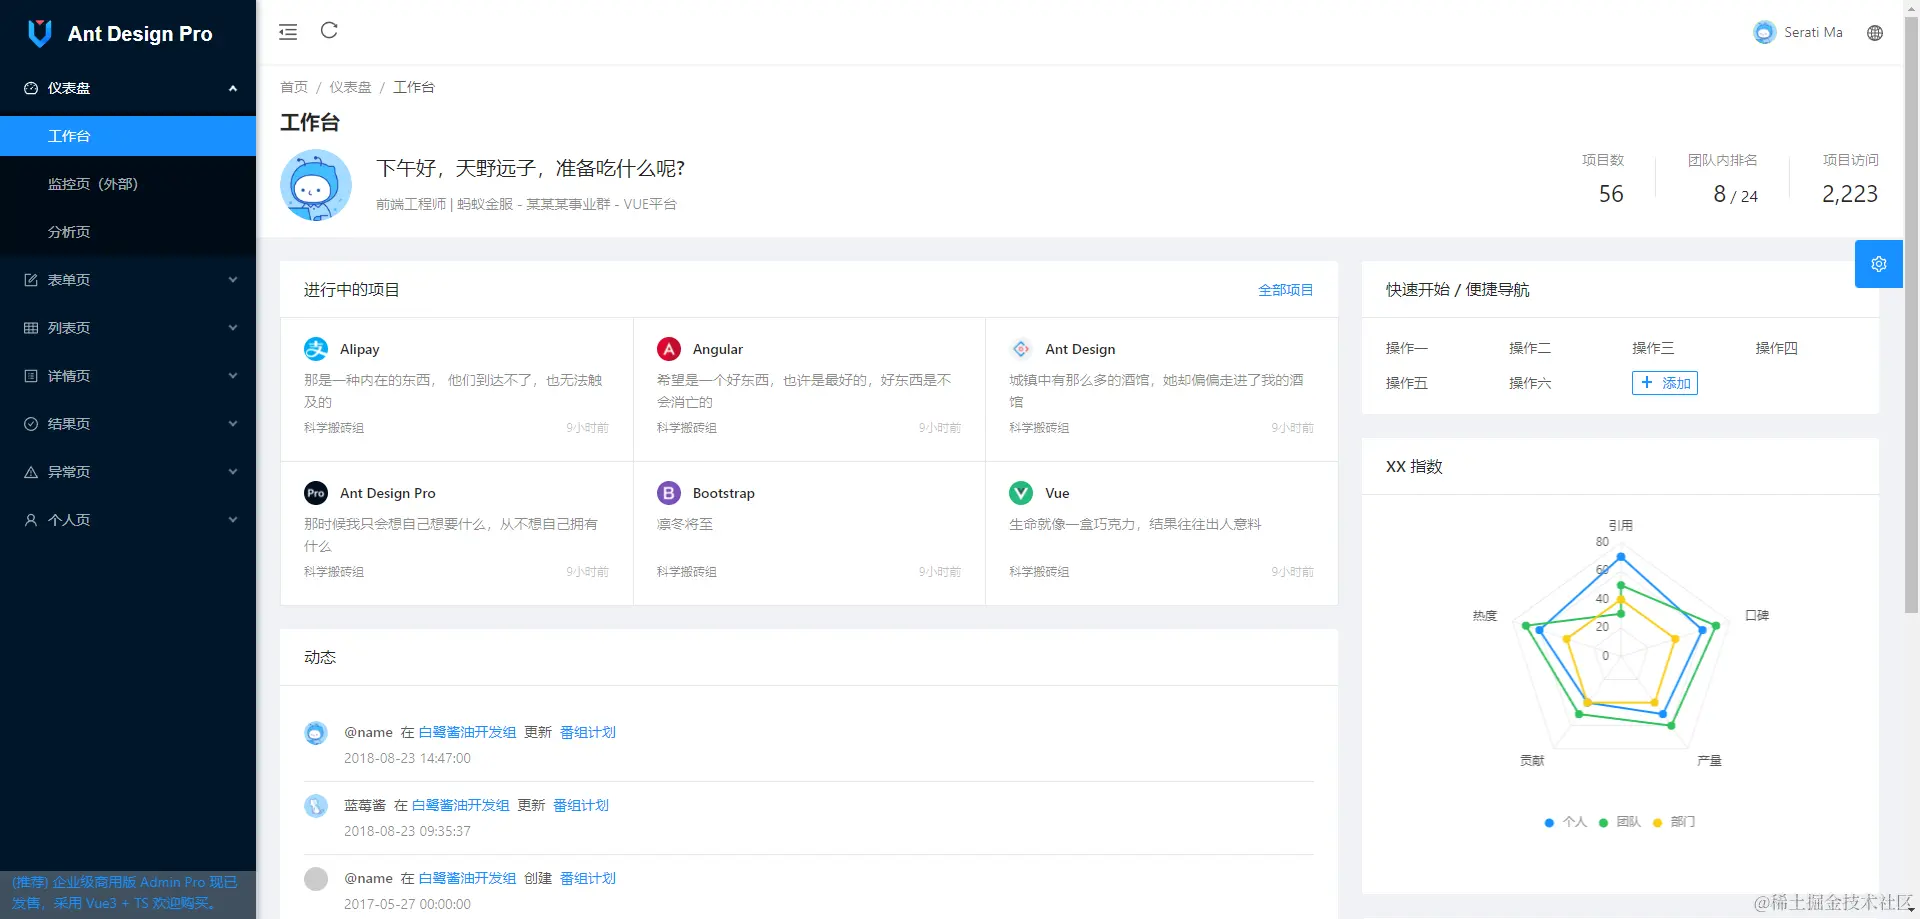Open the 监控页（外部） menu item

point(128,184)
